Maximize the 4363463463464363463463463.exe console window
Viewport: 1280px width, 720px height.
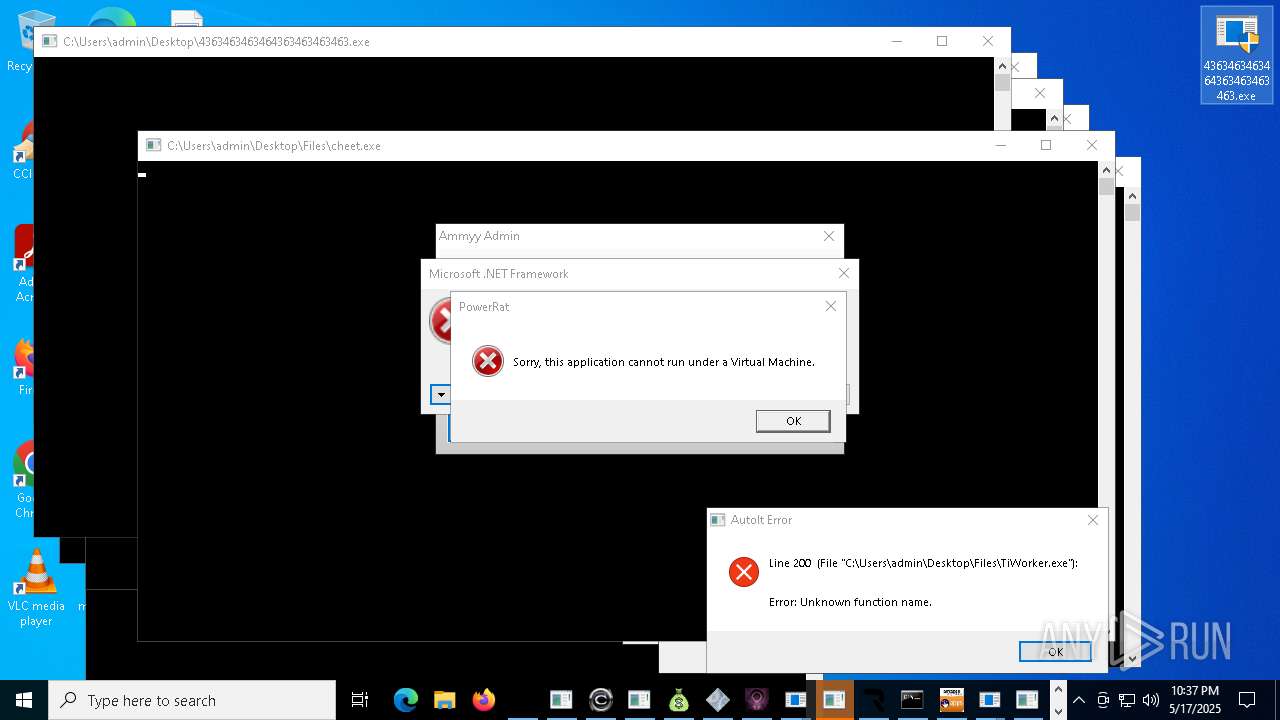tap(942, 41)
